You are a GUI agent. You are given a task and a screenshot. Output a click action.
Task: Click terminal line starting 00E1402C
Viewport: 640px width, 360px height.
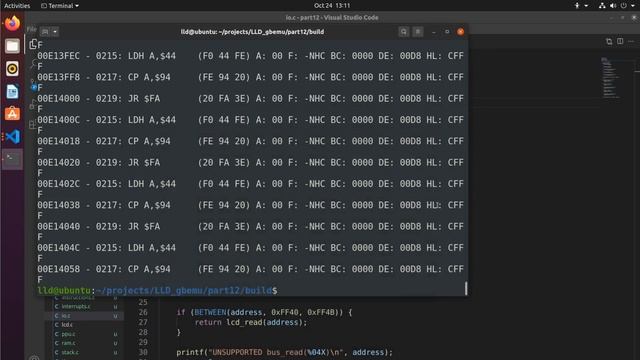click(250, 184)
